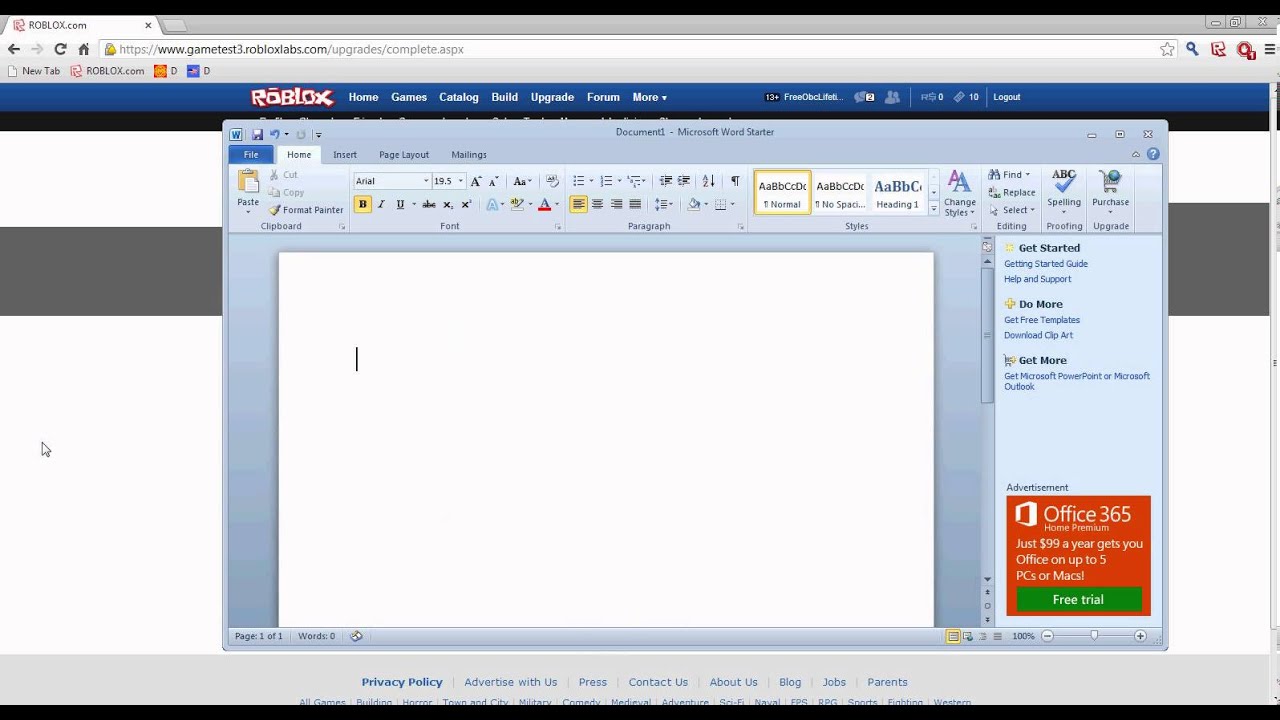The image size is (1280, 720).
Task: Click Get Free Templates link
Action: click(x=1042, y=320)
